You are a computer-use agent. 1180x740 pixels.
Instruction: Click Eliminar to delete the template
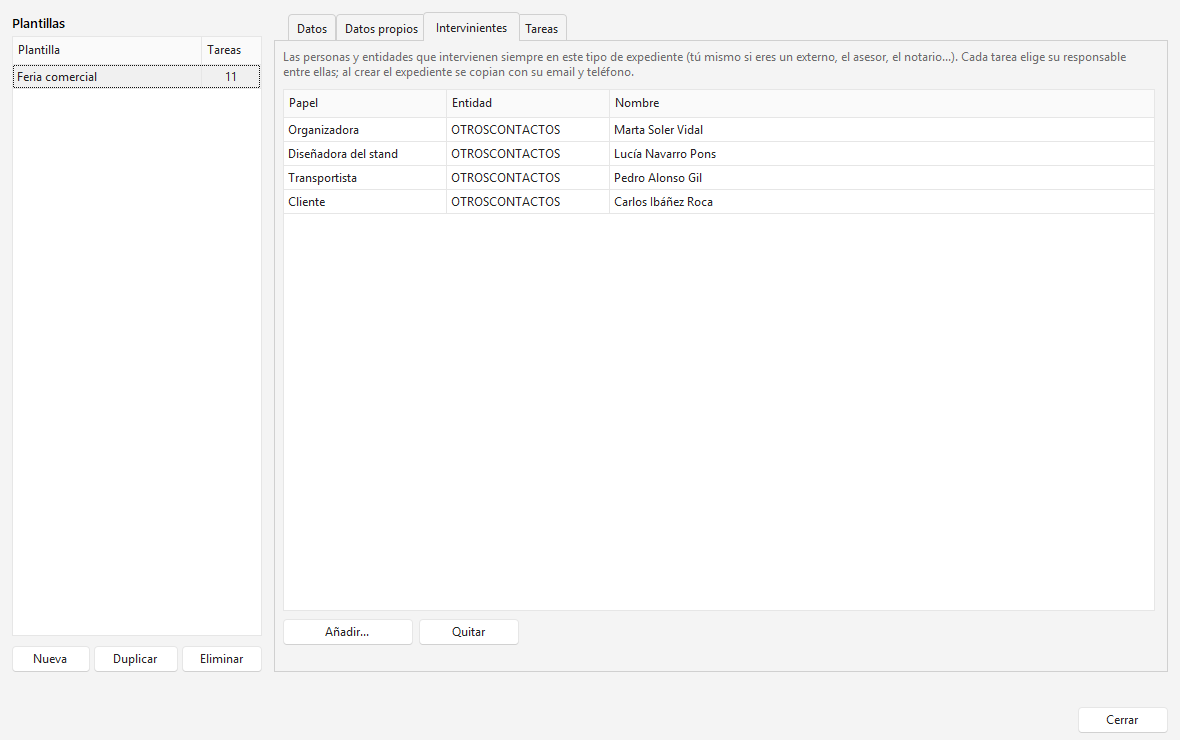[x=221, y=659]
